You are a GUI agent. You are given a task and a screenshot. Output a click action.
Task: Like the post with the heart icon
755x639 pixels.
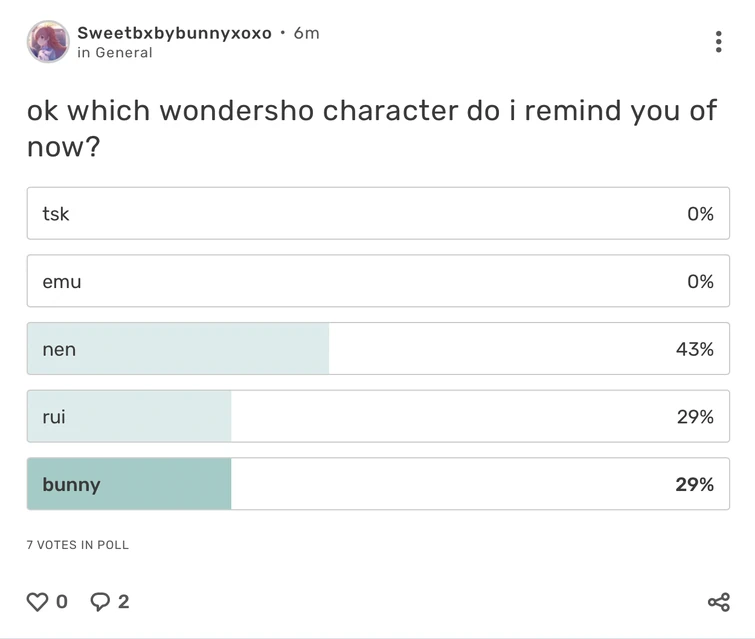coord(37,602)
